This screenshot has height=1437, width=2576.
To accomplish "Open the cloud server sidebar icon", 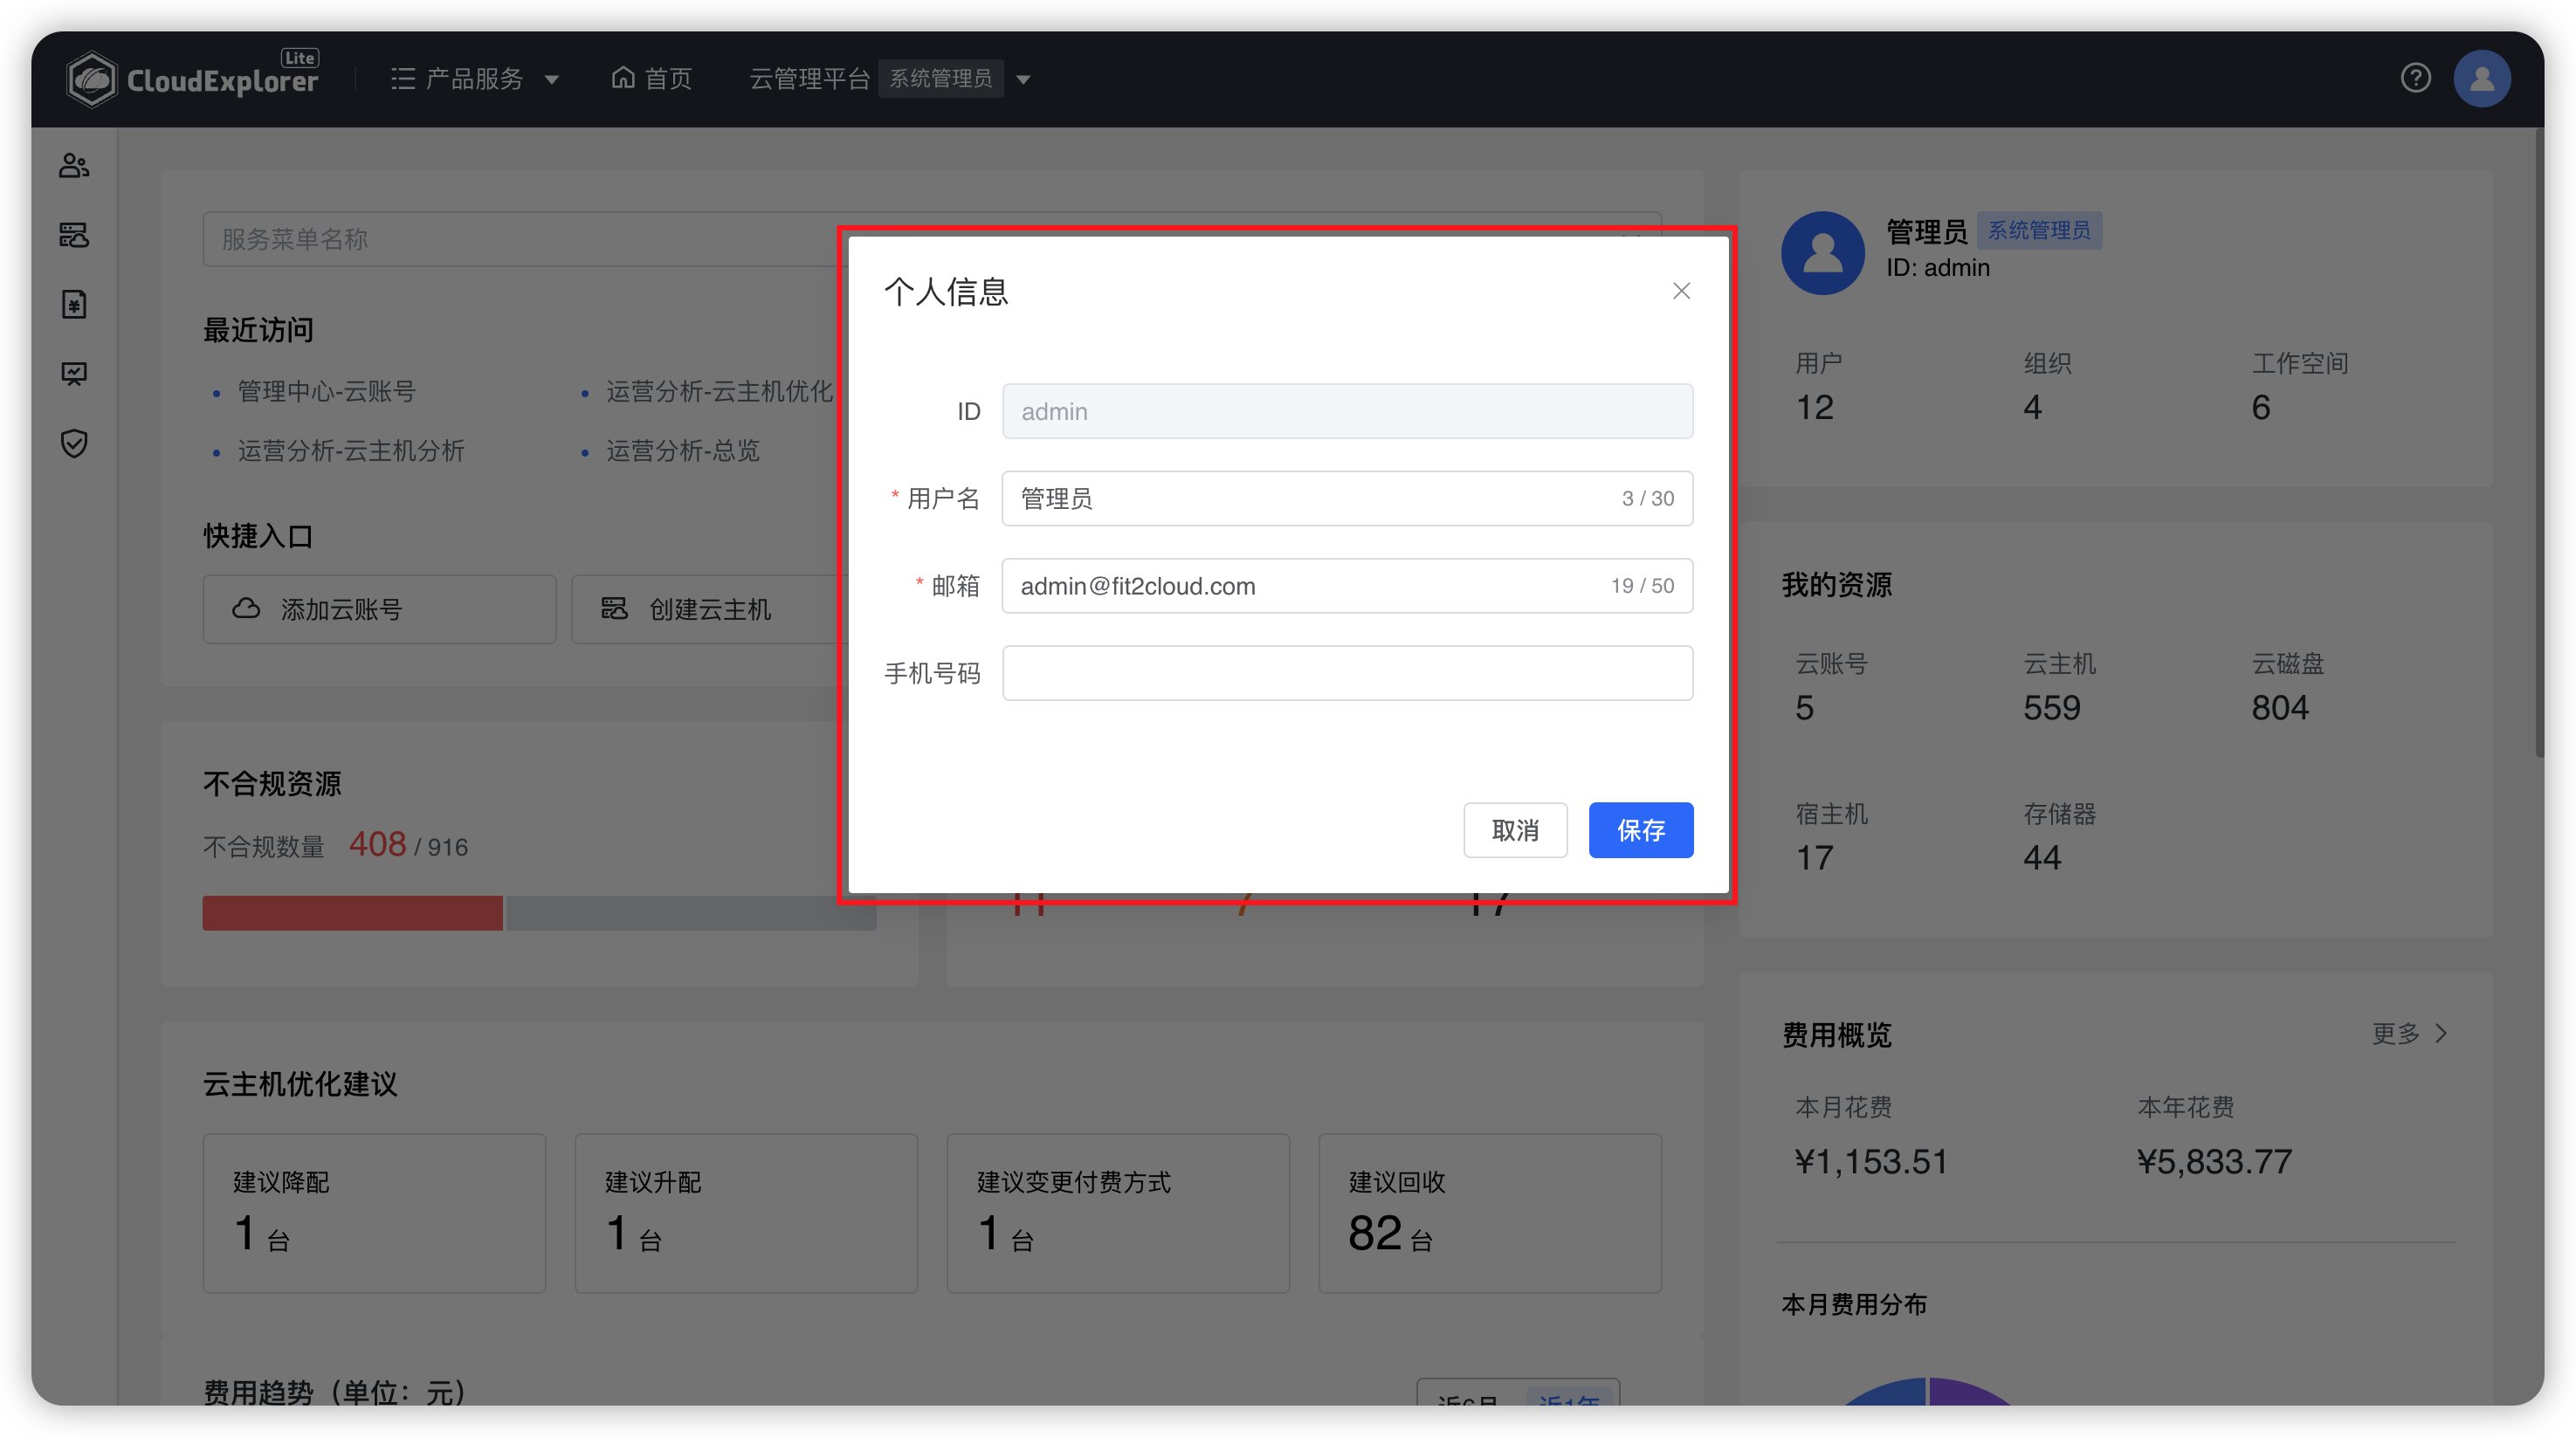I will (74, 235).
